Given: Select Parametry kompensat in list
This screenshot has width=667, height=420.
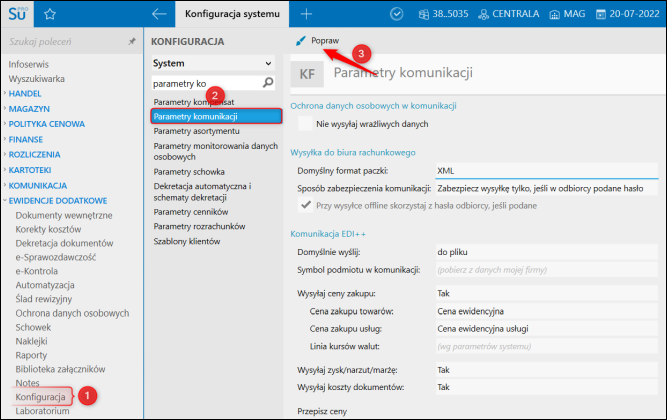Looking at the screenshot, I should coord(194,102).
